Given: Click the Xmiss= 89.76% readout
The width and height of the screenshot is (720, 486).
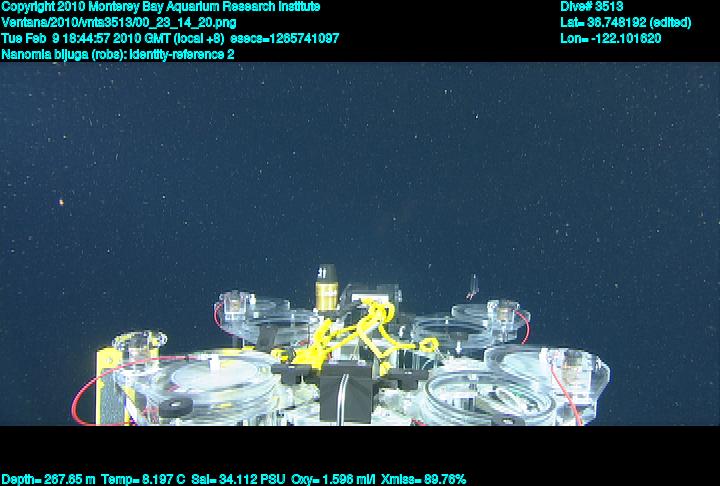Looking at the screenshot, I should coord(423,479).
